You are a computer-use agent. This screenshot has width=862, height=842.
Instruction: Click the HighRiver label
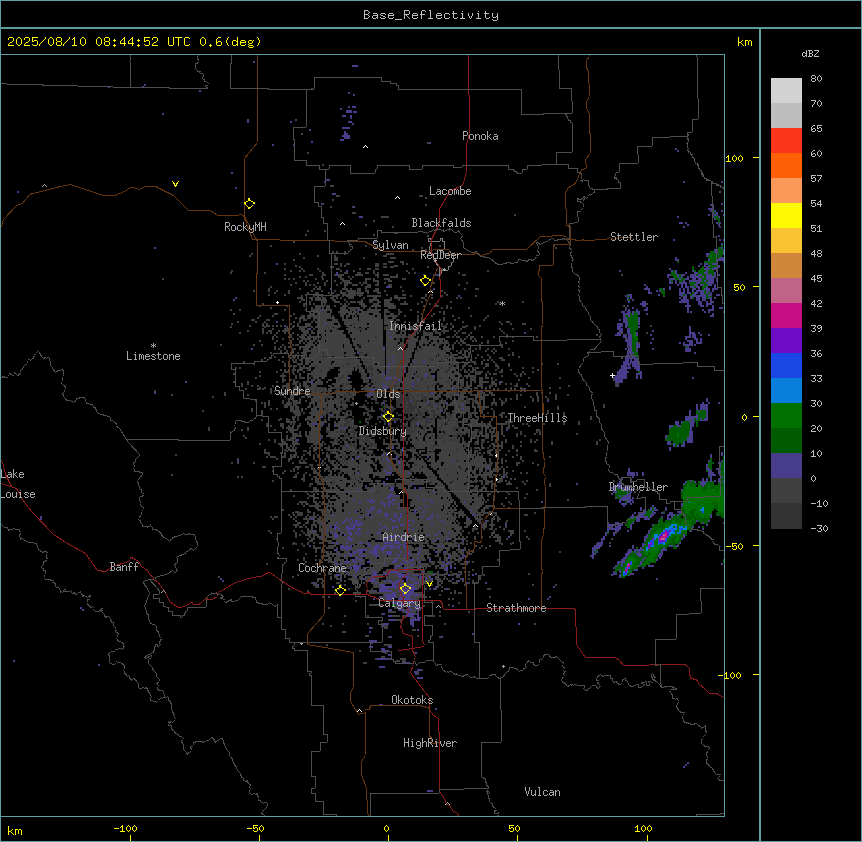(430, 743)
